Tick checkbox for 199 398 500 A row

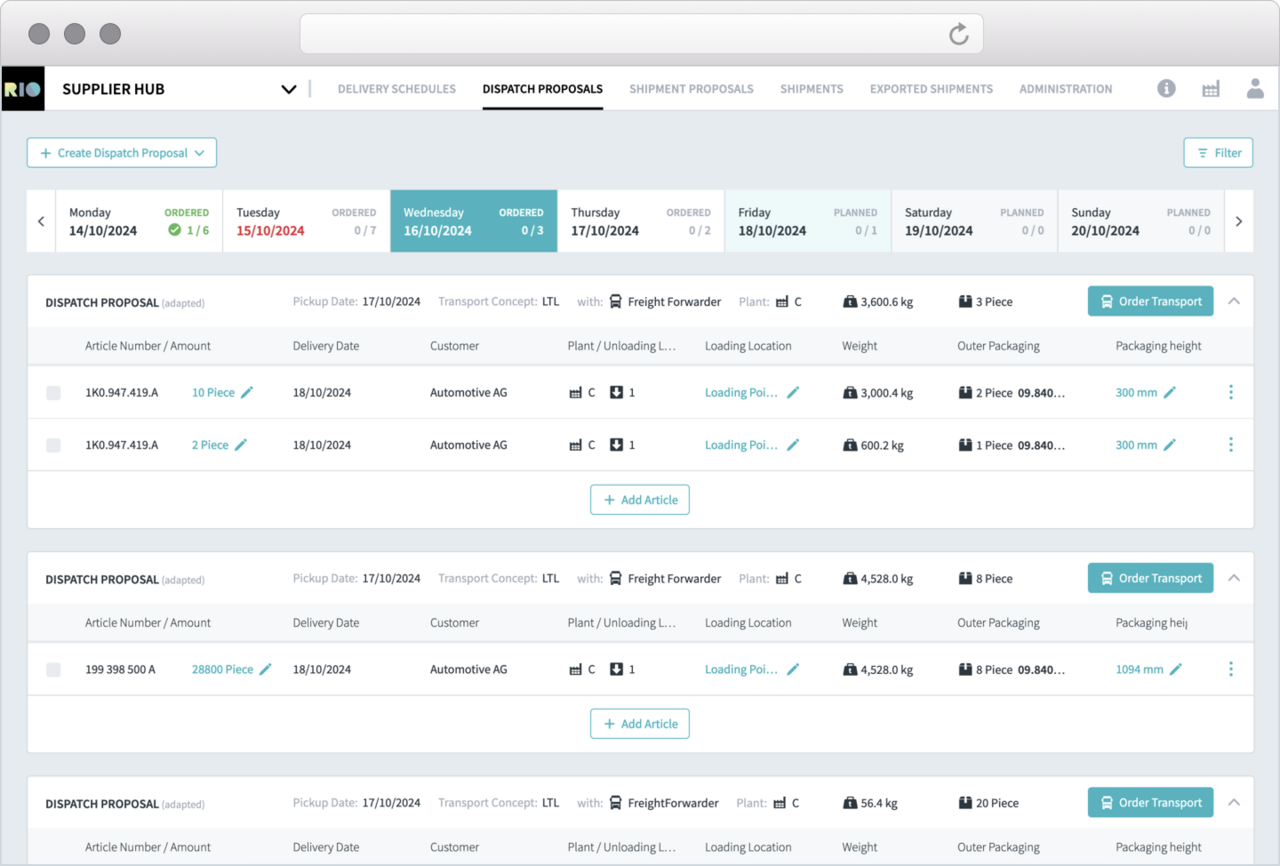(x=53, y=670)
